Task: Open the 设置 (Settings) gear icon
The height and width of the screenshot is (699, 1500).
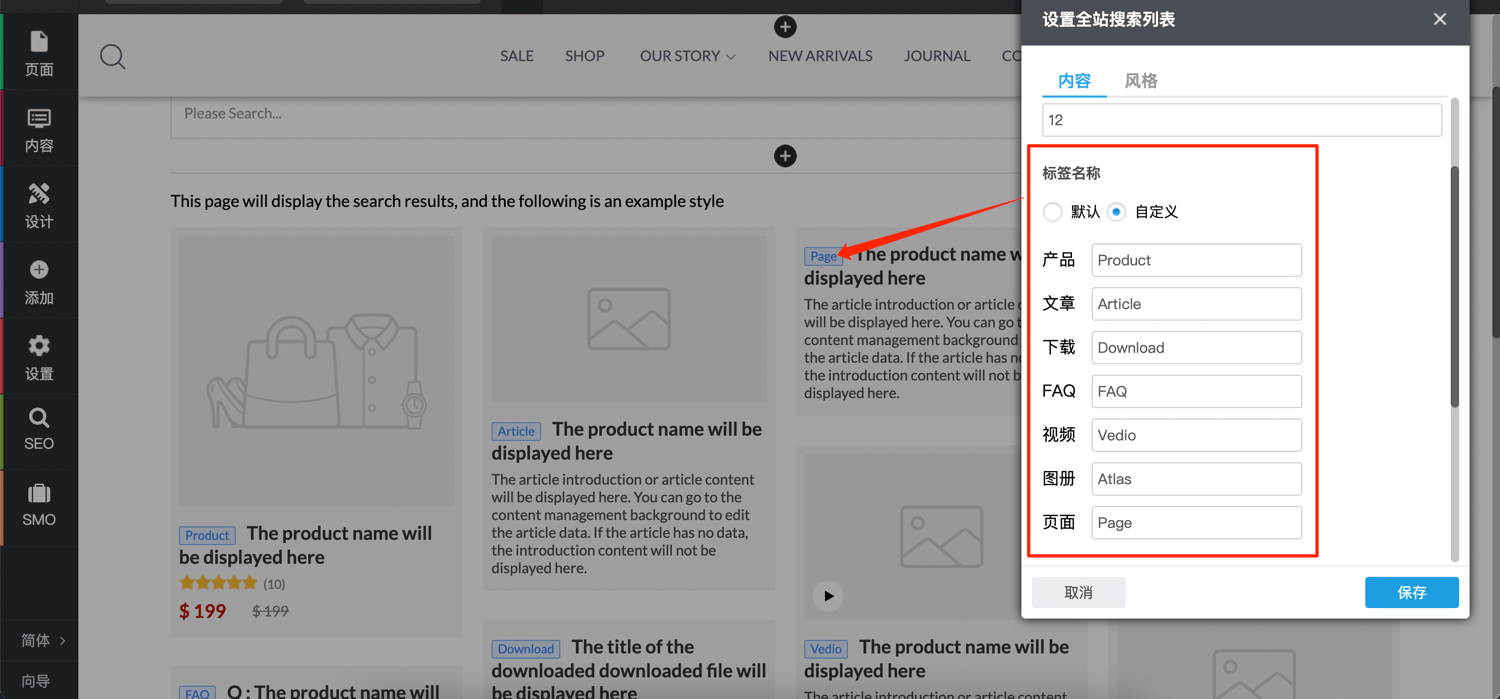Action: [x=39, y=357]
